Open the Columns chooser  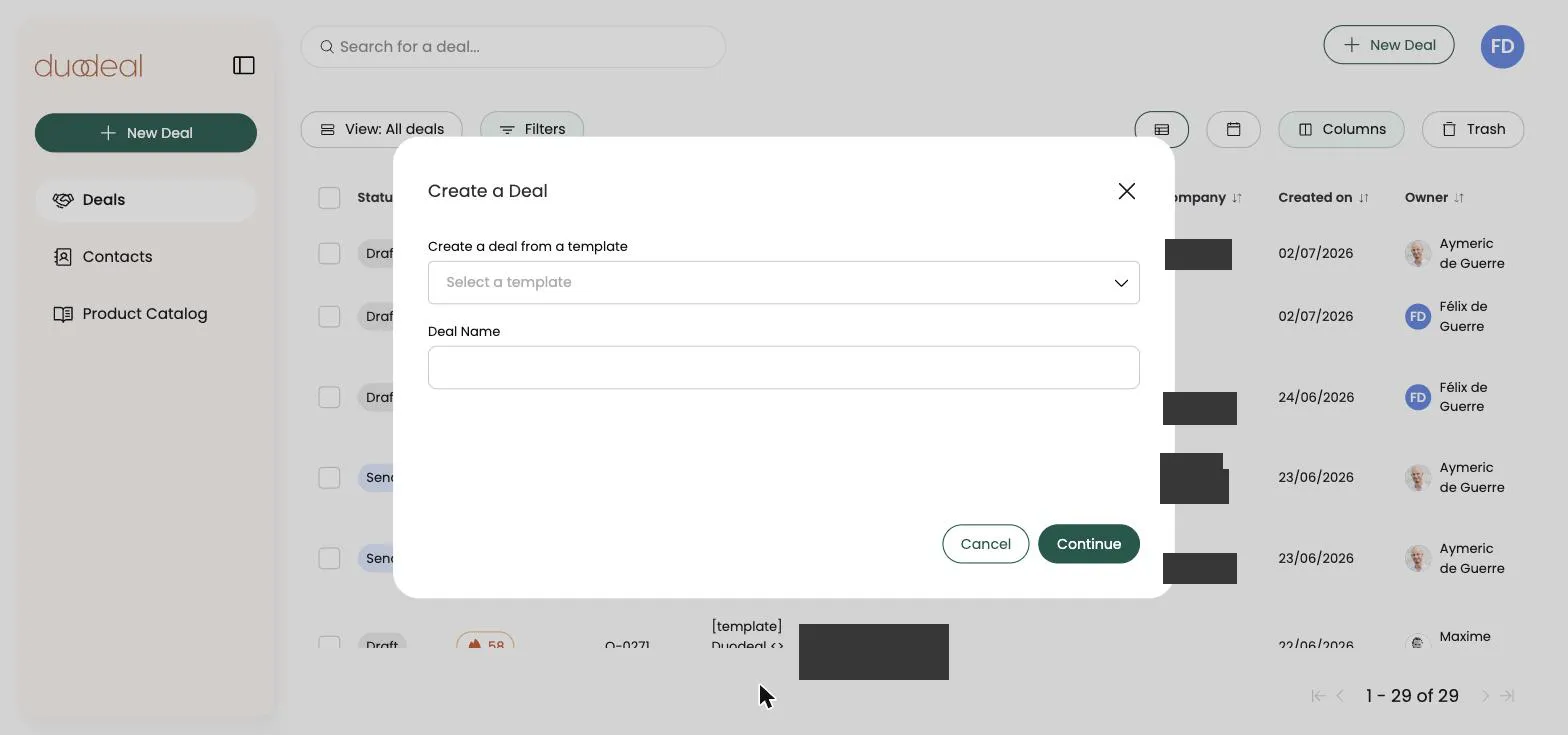pos(1341,129)
